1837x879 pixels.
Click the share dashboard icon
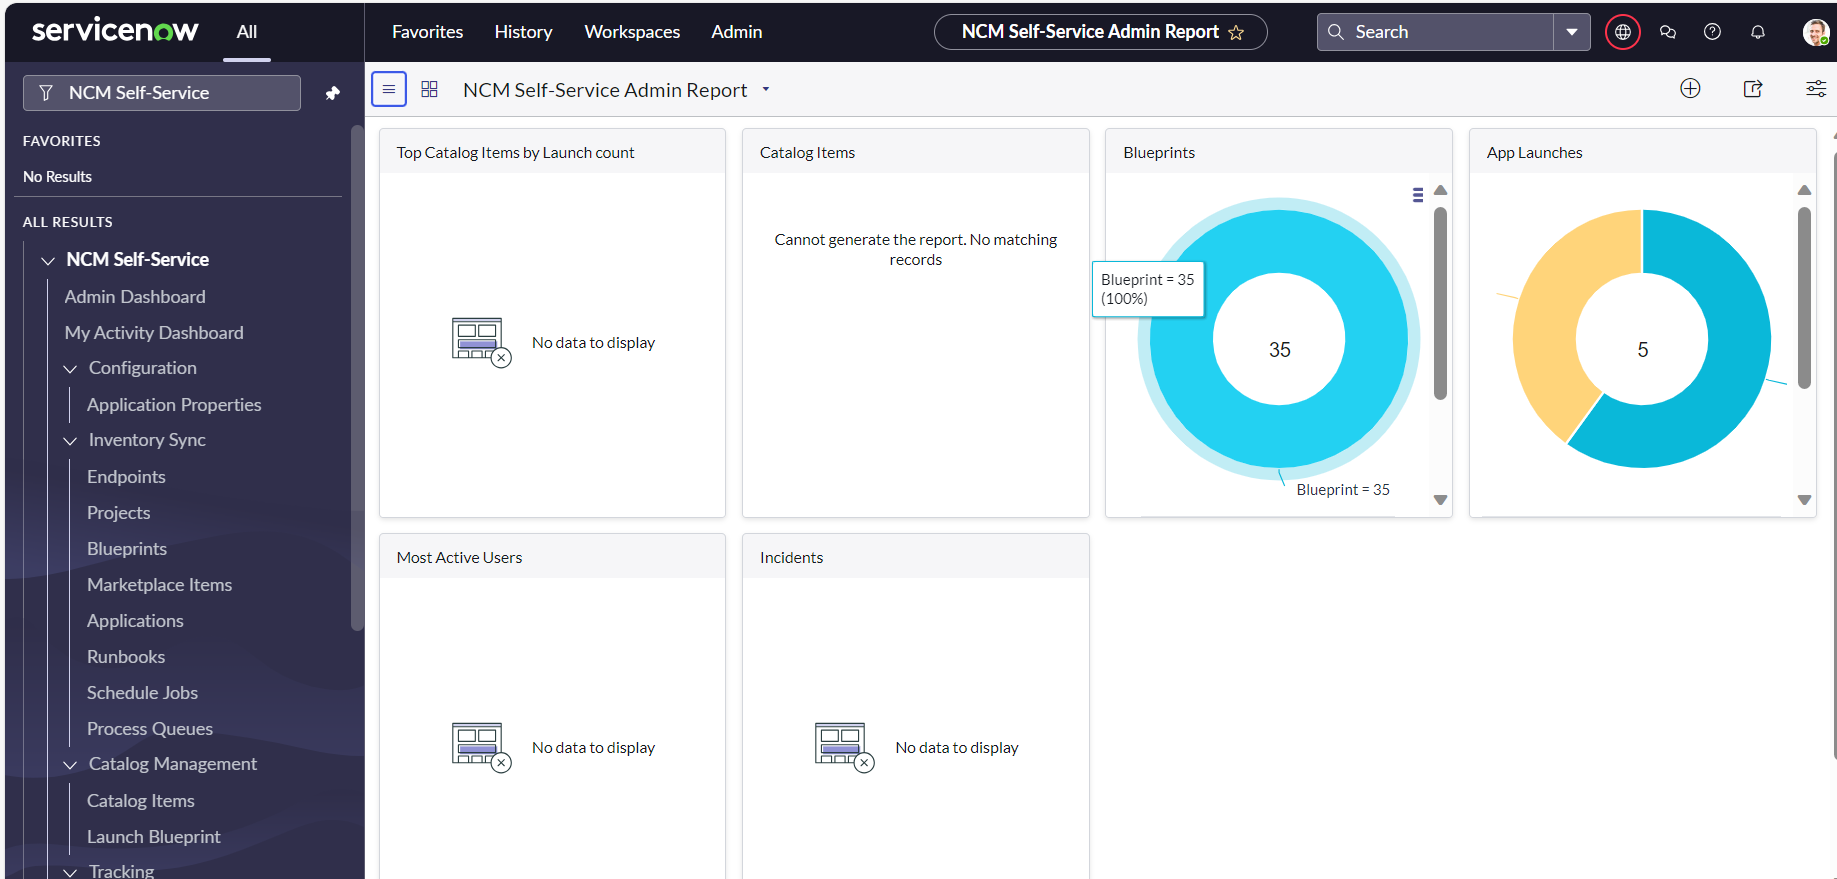click(x=1753, y=89)
